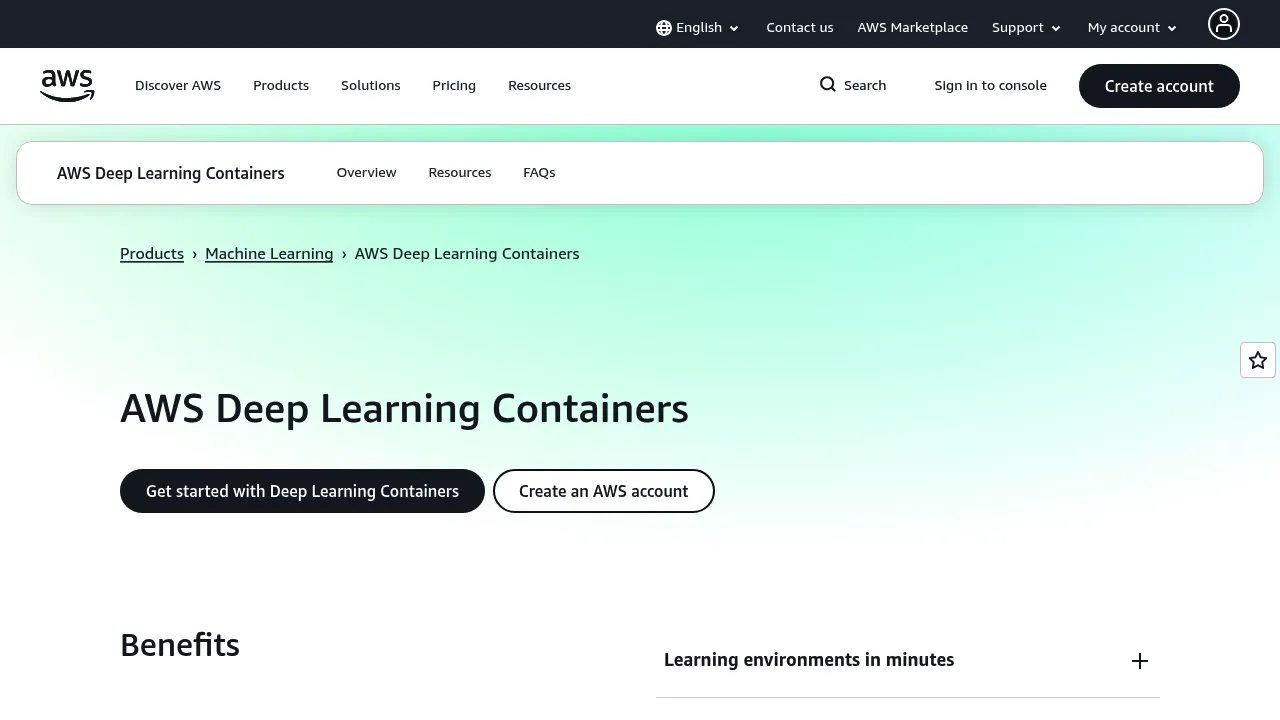Go to the Machine Learning breadcrumb link

[x=269, y=254]
